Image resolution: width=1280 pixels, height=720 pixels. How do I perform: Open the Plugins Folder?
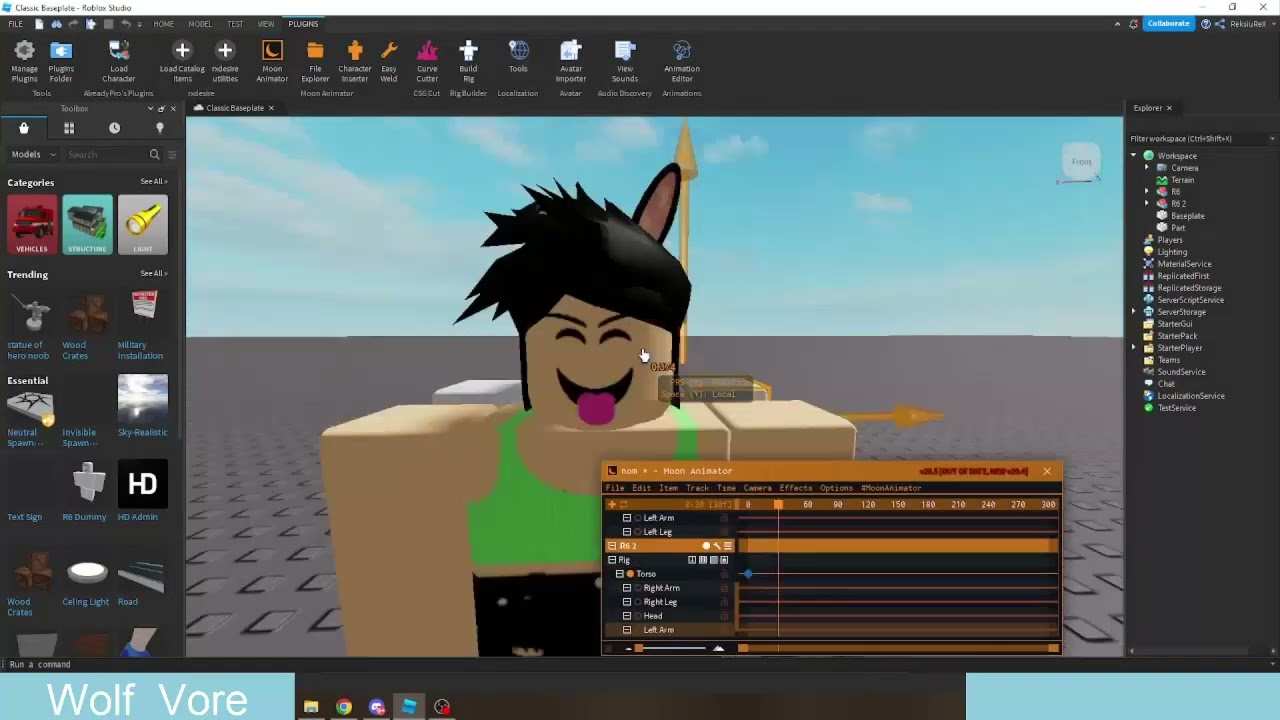coord(61,61)
